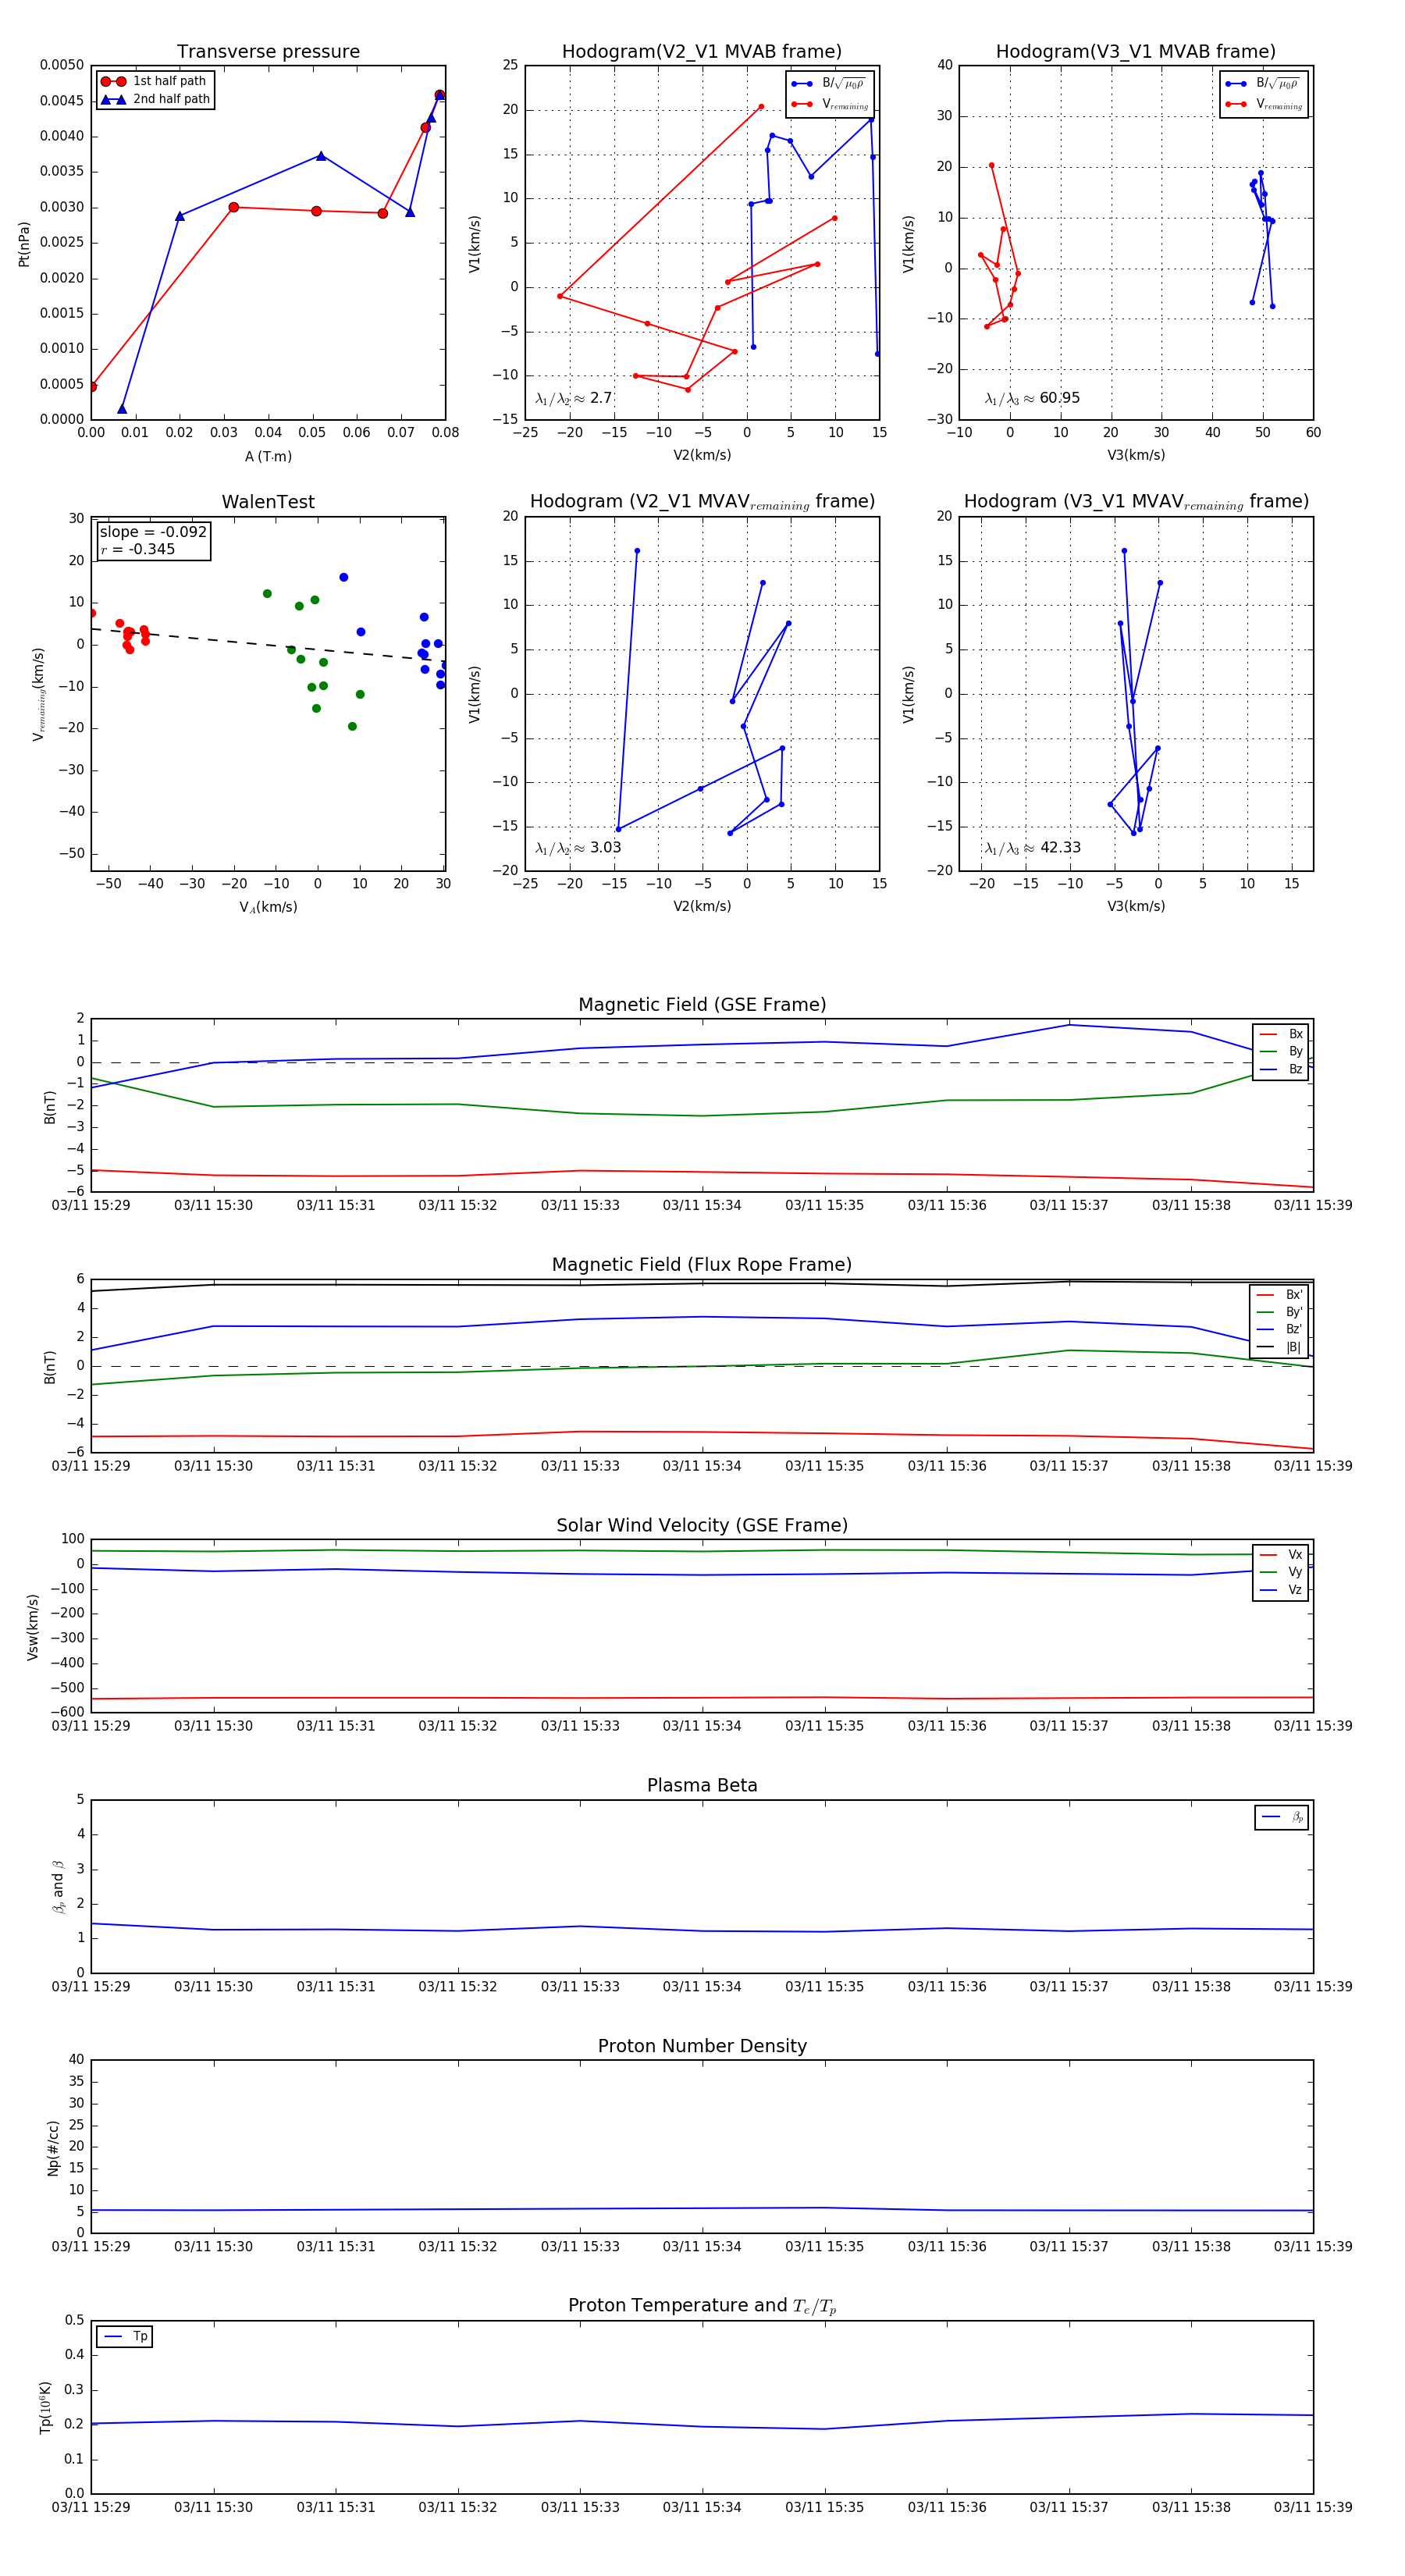Click the "03/11 15:39" tick under Proton Temperature plot
This screenshot has width=1405, height=2576.
(x=1313, y=2507)
